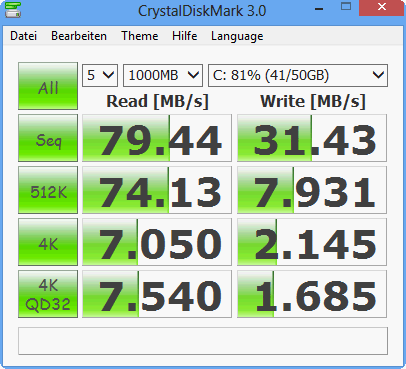Select the 512K read value 74.13
Screen dimensions: 406x369
[x=157, y=190]
